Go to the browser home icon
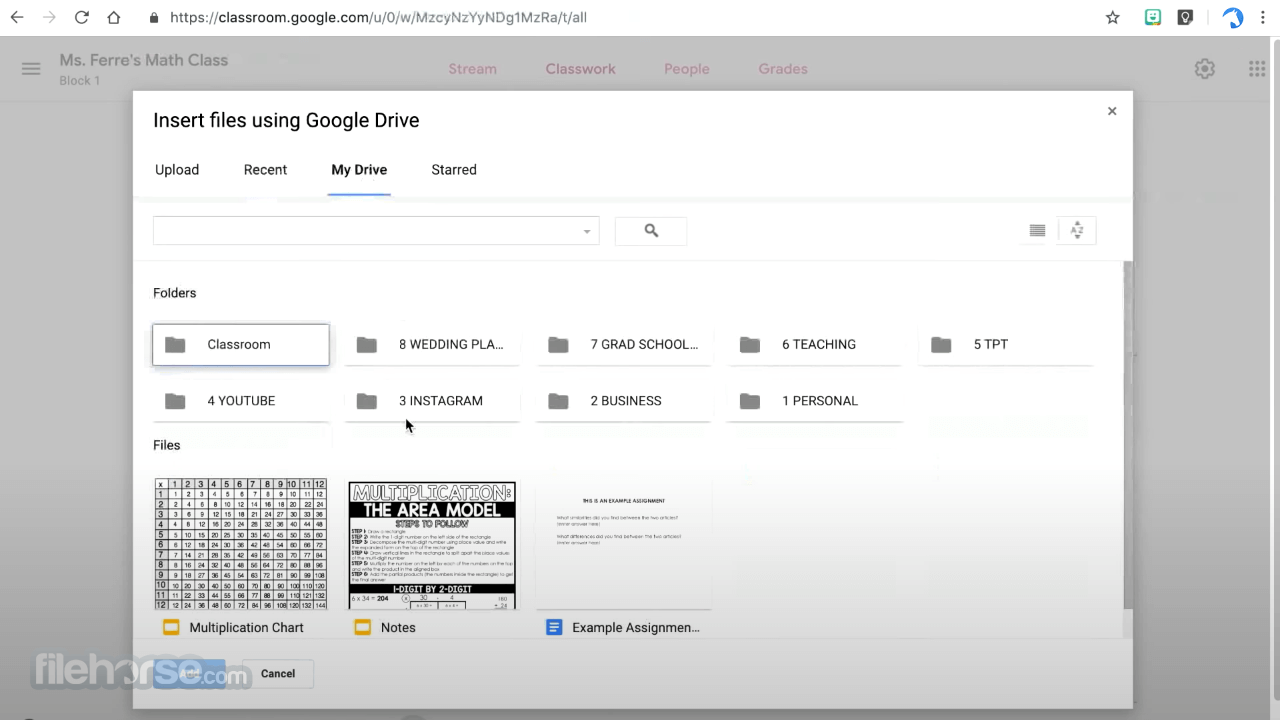The width and height of the screenshot is (1280, 720). (x=114, y=17)
